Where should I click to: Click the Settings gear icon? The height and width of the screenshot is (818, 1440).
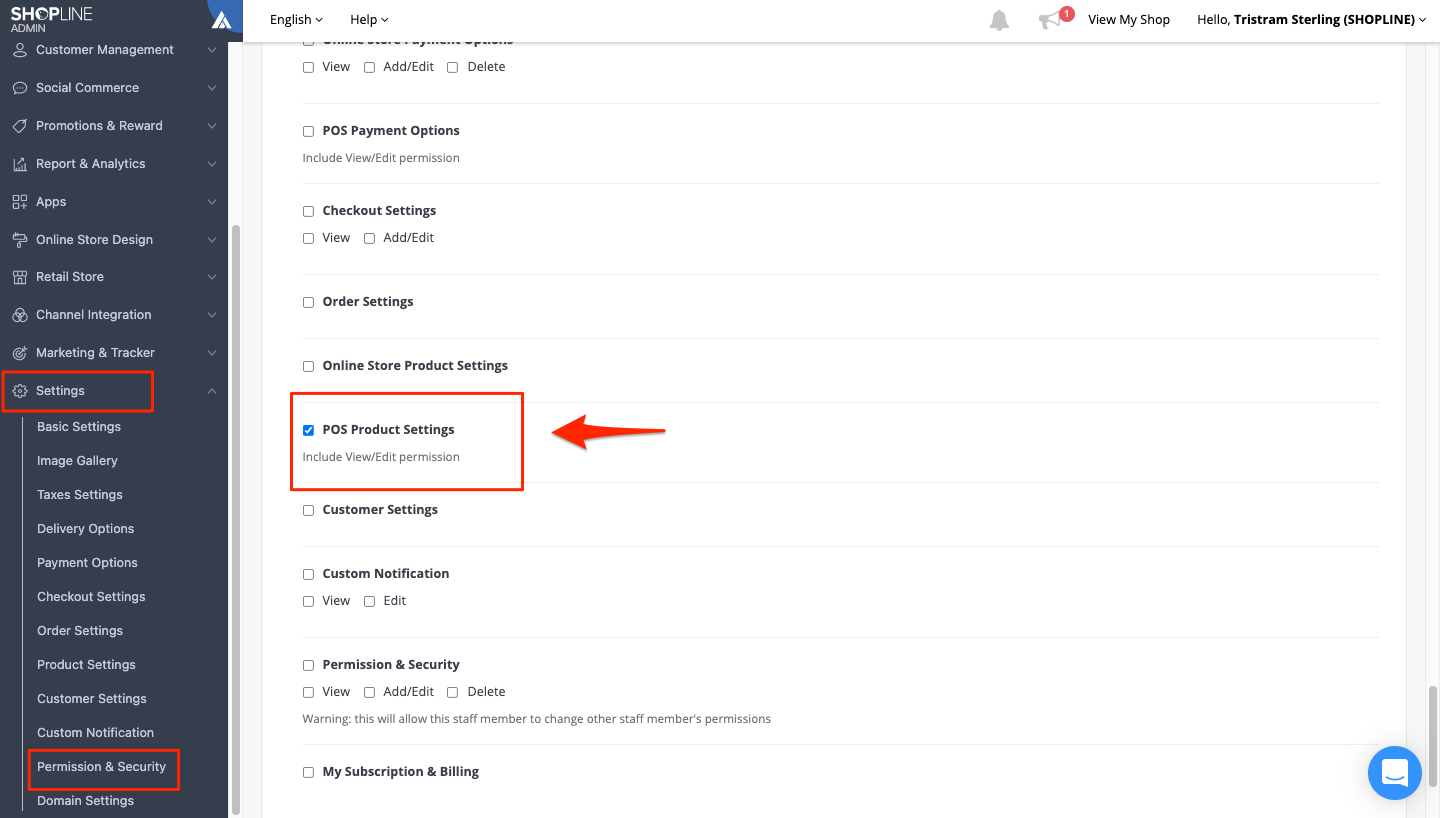click(20, 391)
